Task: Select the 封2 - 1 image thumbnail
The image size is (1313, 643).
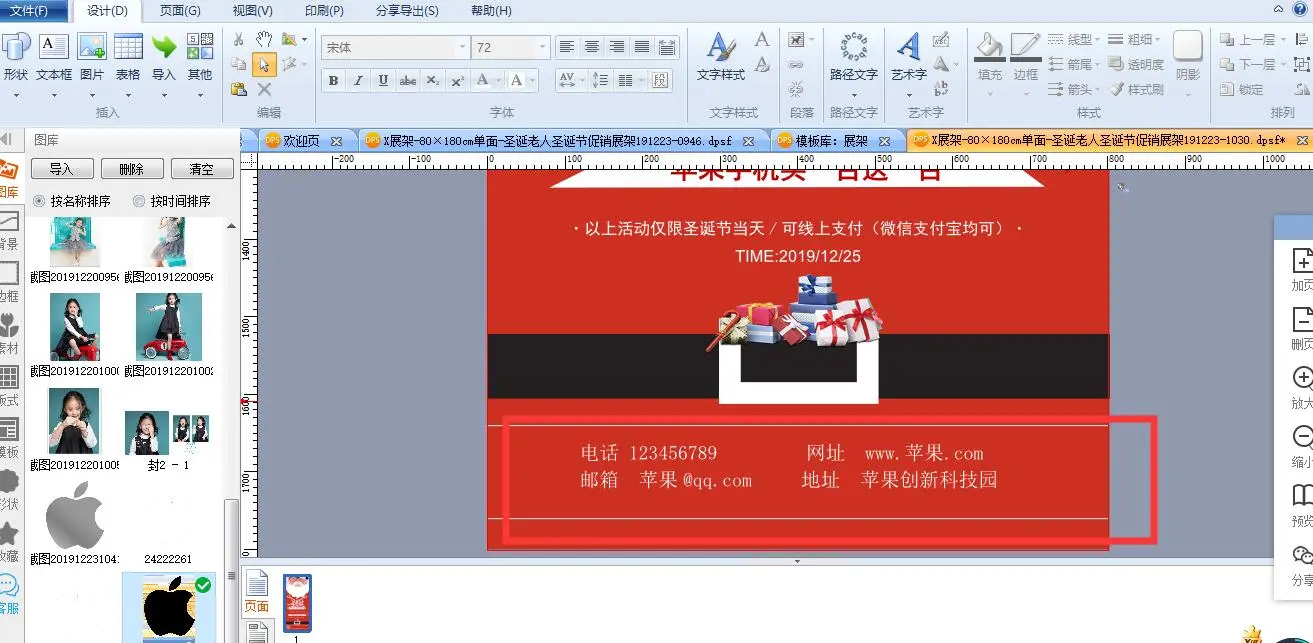Action: pos(167,433)
